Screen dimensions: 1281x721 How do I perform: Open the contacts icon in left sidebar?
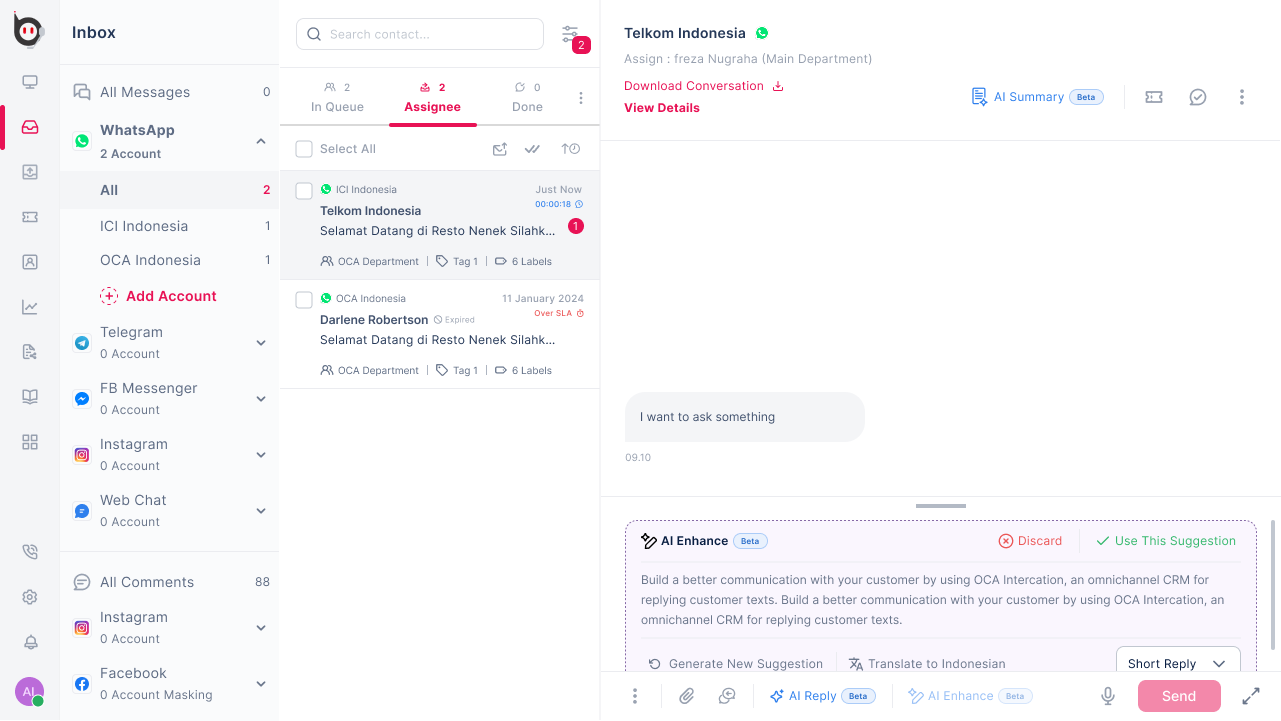[30, 262]
